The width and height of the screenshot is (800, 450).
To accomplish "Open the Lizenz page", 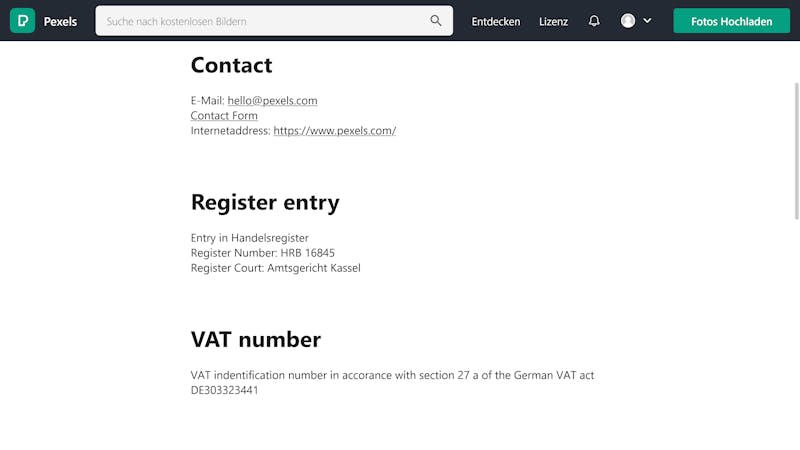I will [x=553, y=21].
